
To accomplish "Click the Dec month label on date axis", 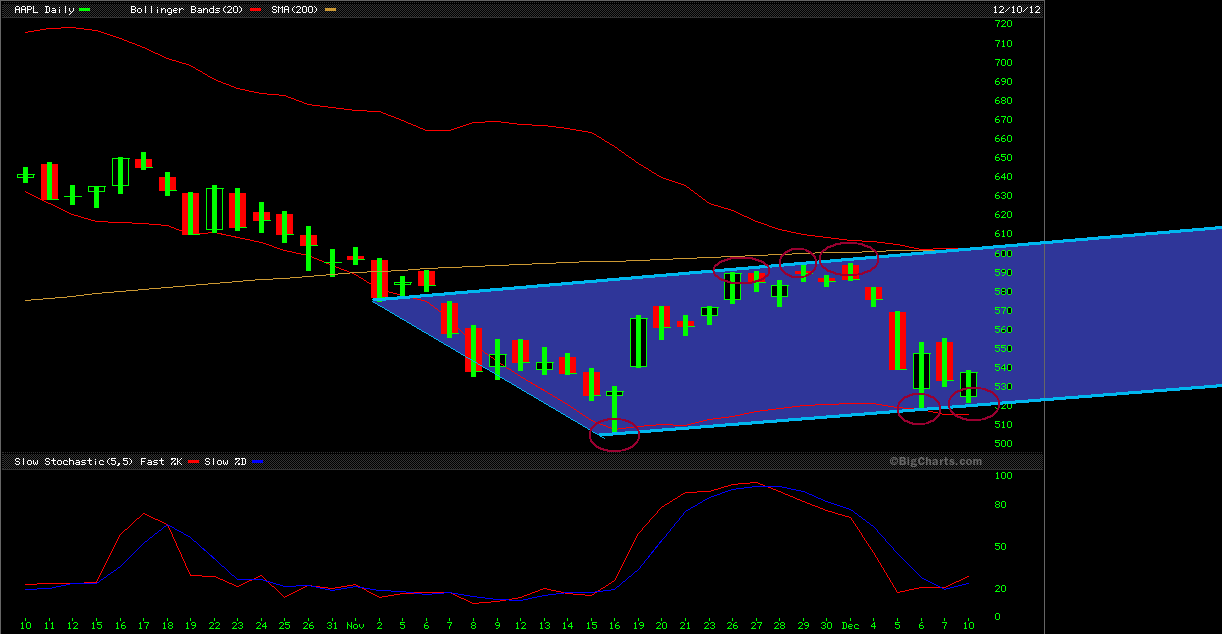I will pyautogui.click(x=850, y=625).
